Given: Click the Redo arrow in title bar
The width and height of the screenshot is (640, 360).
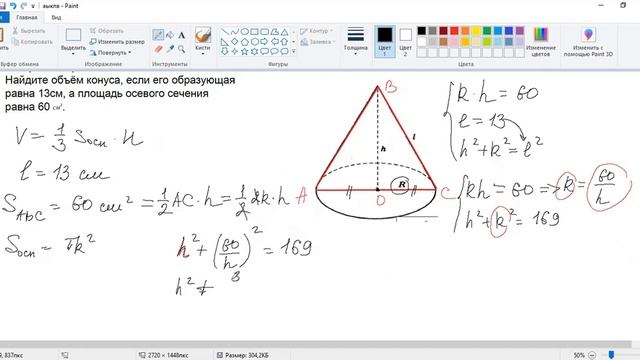Looking at the screenshot, I should pyautogui.click(x=23, y=6).
